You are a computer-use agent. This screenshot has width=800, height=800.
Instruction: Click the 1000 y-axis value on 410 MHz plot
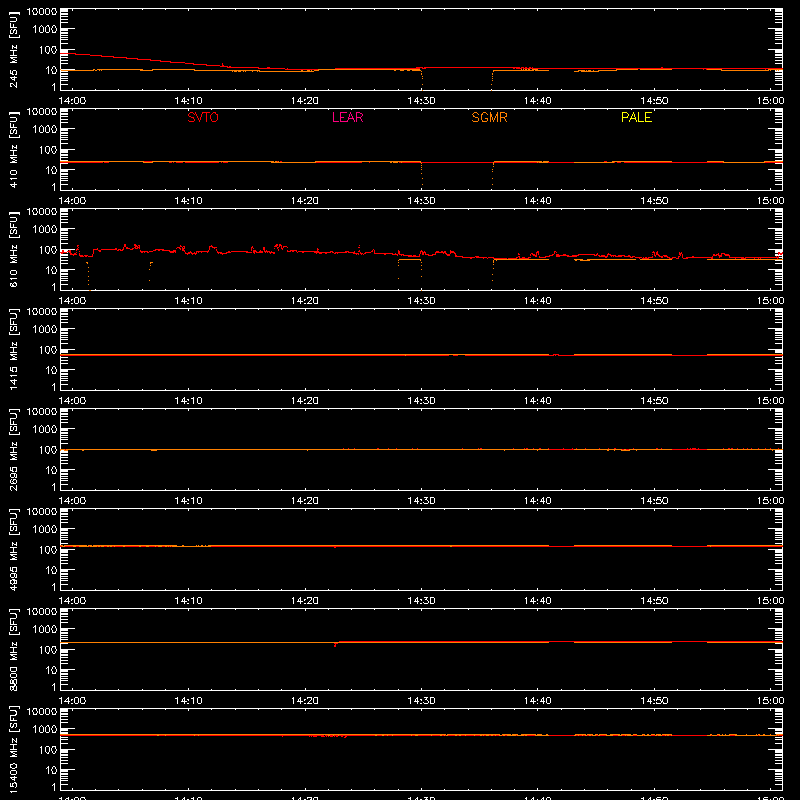click(45, 130)
